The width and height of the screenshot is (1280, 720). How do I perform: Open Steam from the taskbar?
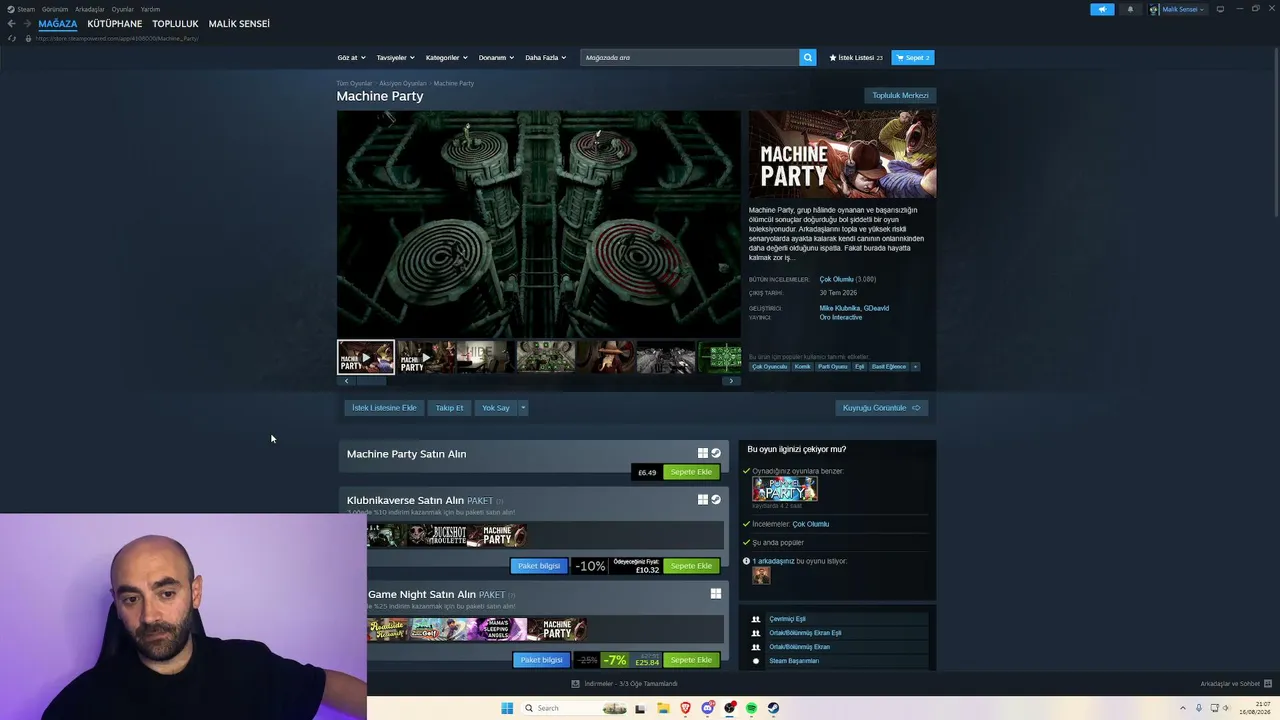coord(773,708)
